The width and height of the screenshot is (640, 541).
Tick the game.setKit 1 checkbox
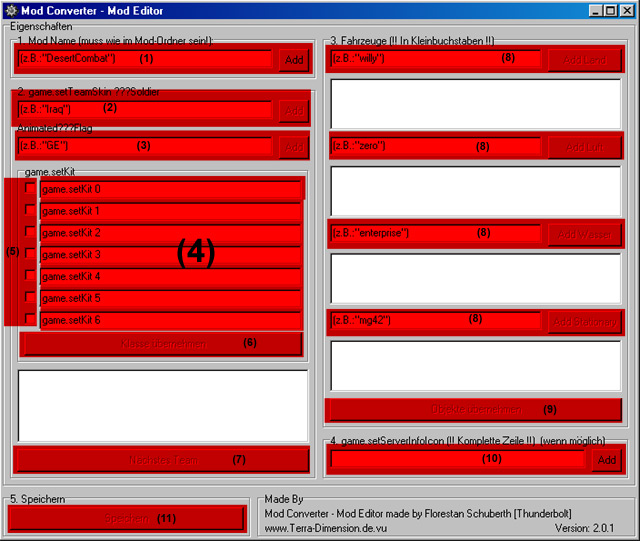[29, 211]
